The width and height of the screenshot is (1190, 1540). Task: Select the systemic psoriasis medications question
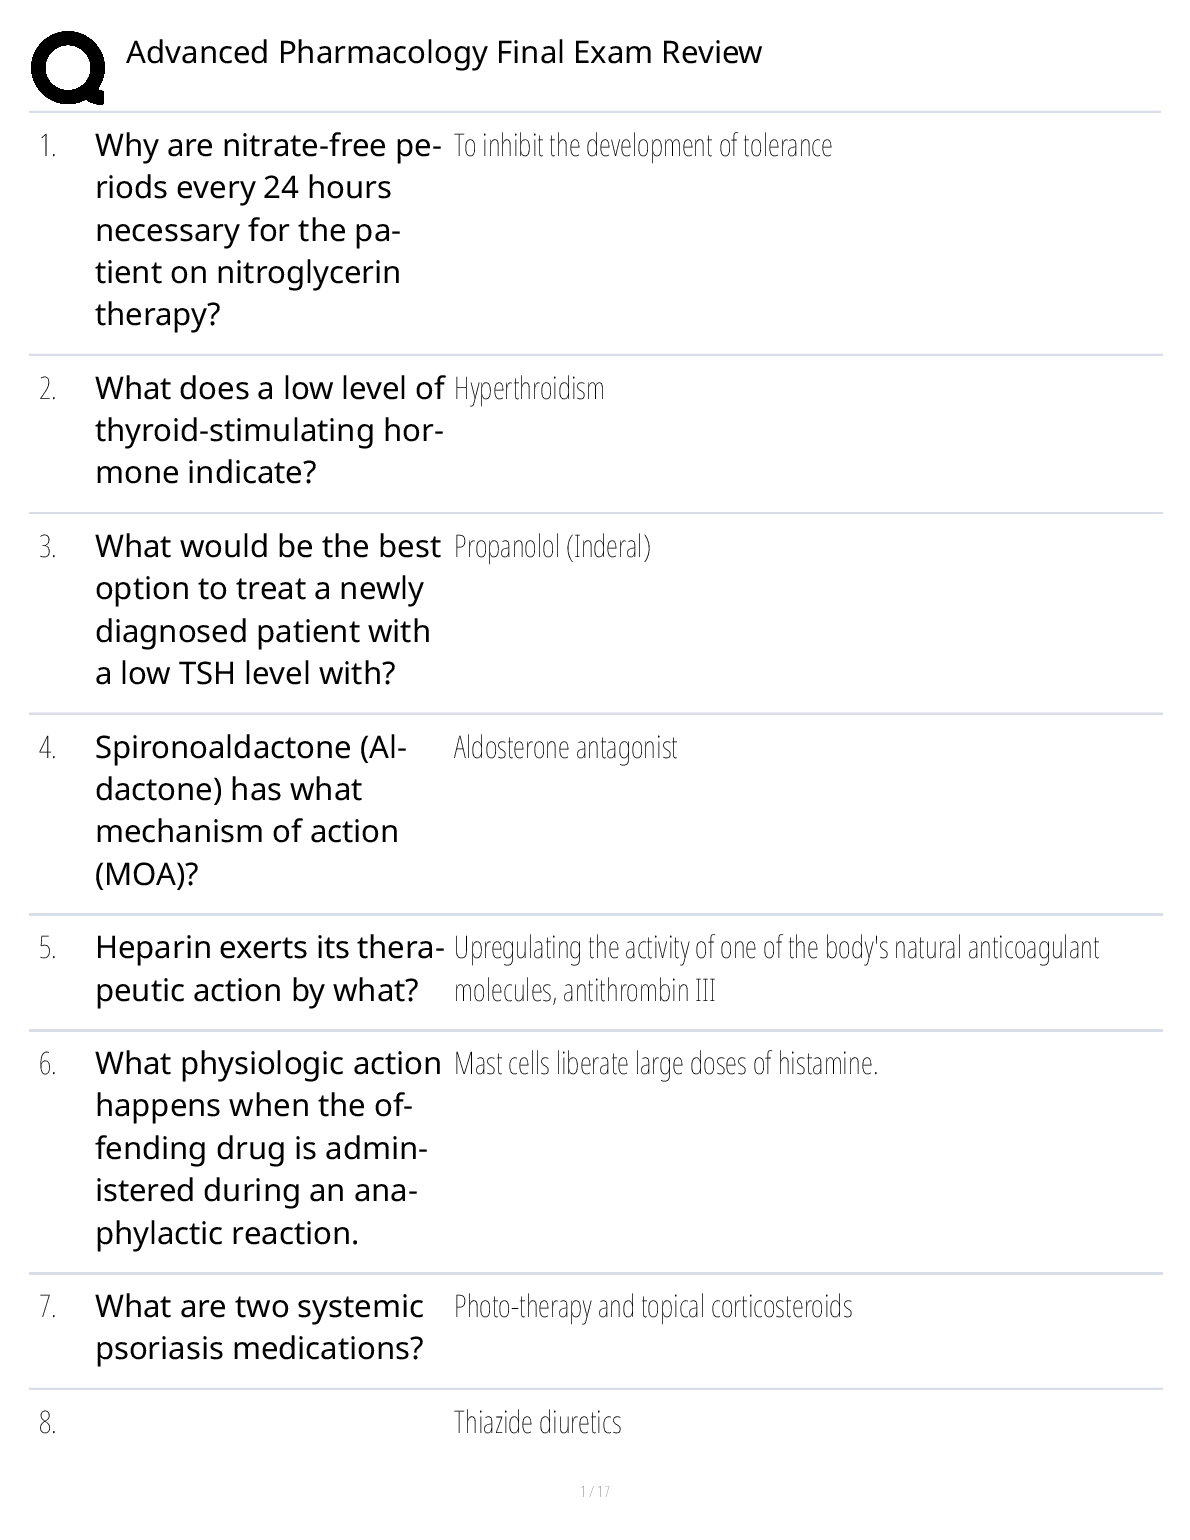(x=259, y=1327)
